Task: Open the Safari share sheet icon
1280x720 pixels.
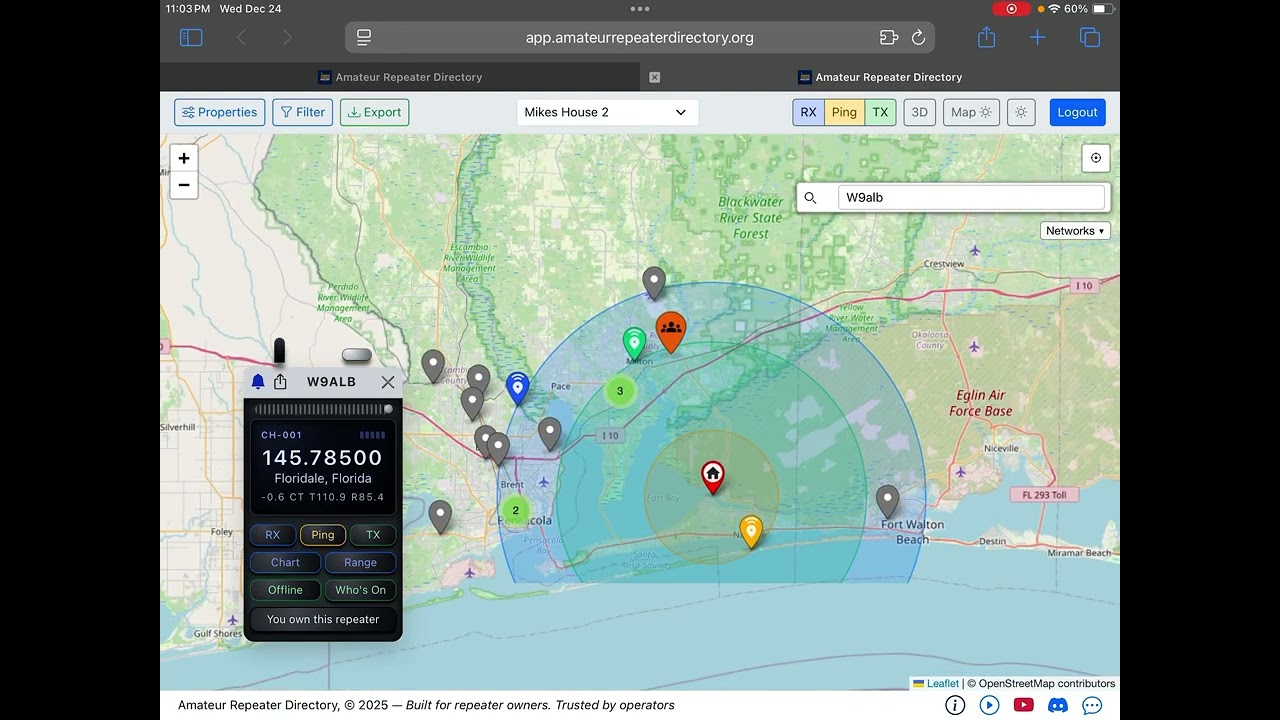Action: 986,37
